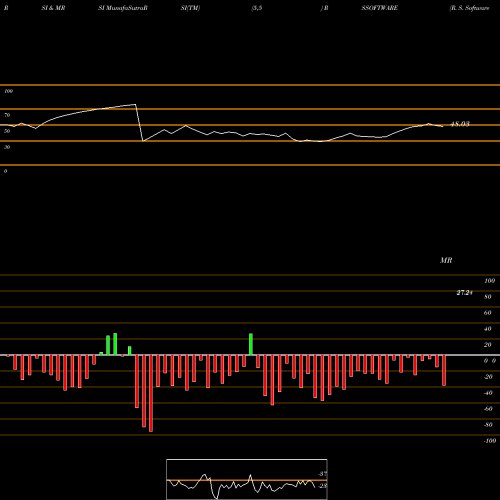The image size is (500, 500).
Task: Click the SI & MR header text
Action: pyautogui.click(x=53, y=8)
